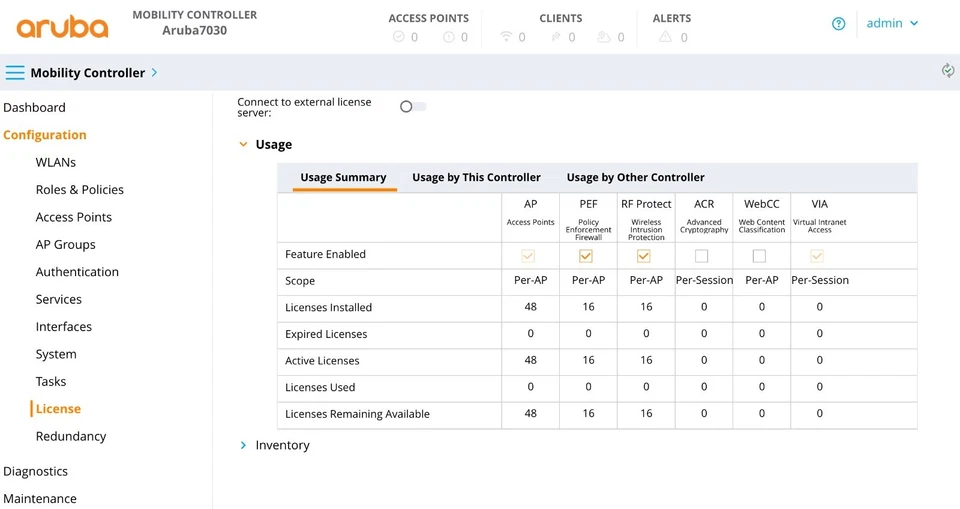Open the hamburger navigation menu
960x509 pixels.
15,73
